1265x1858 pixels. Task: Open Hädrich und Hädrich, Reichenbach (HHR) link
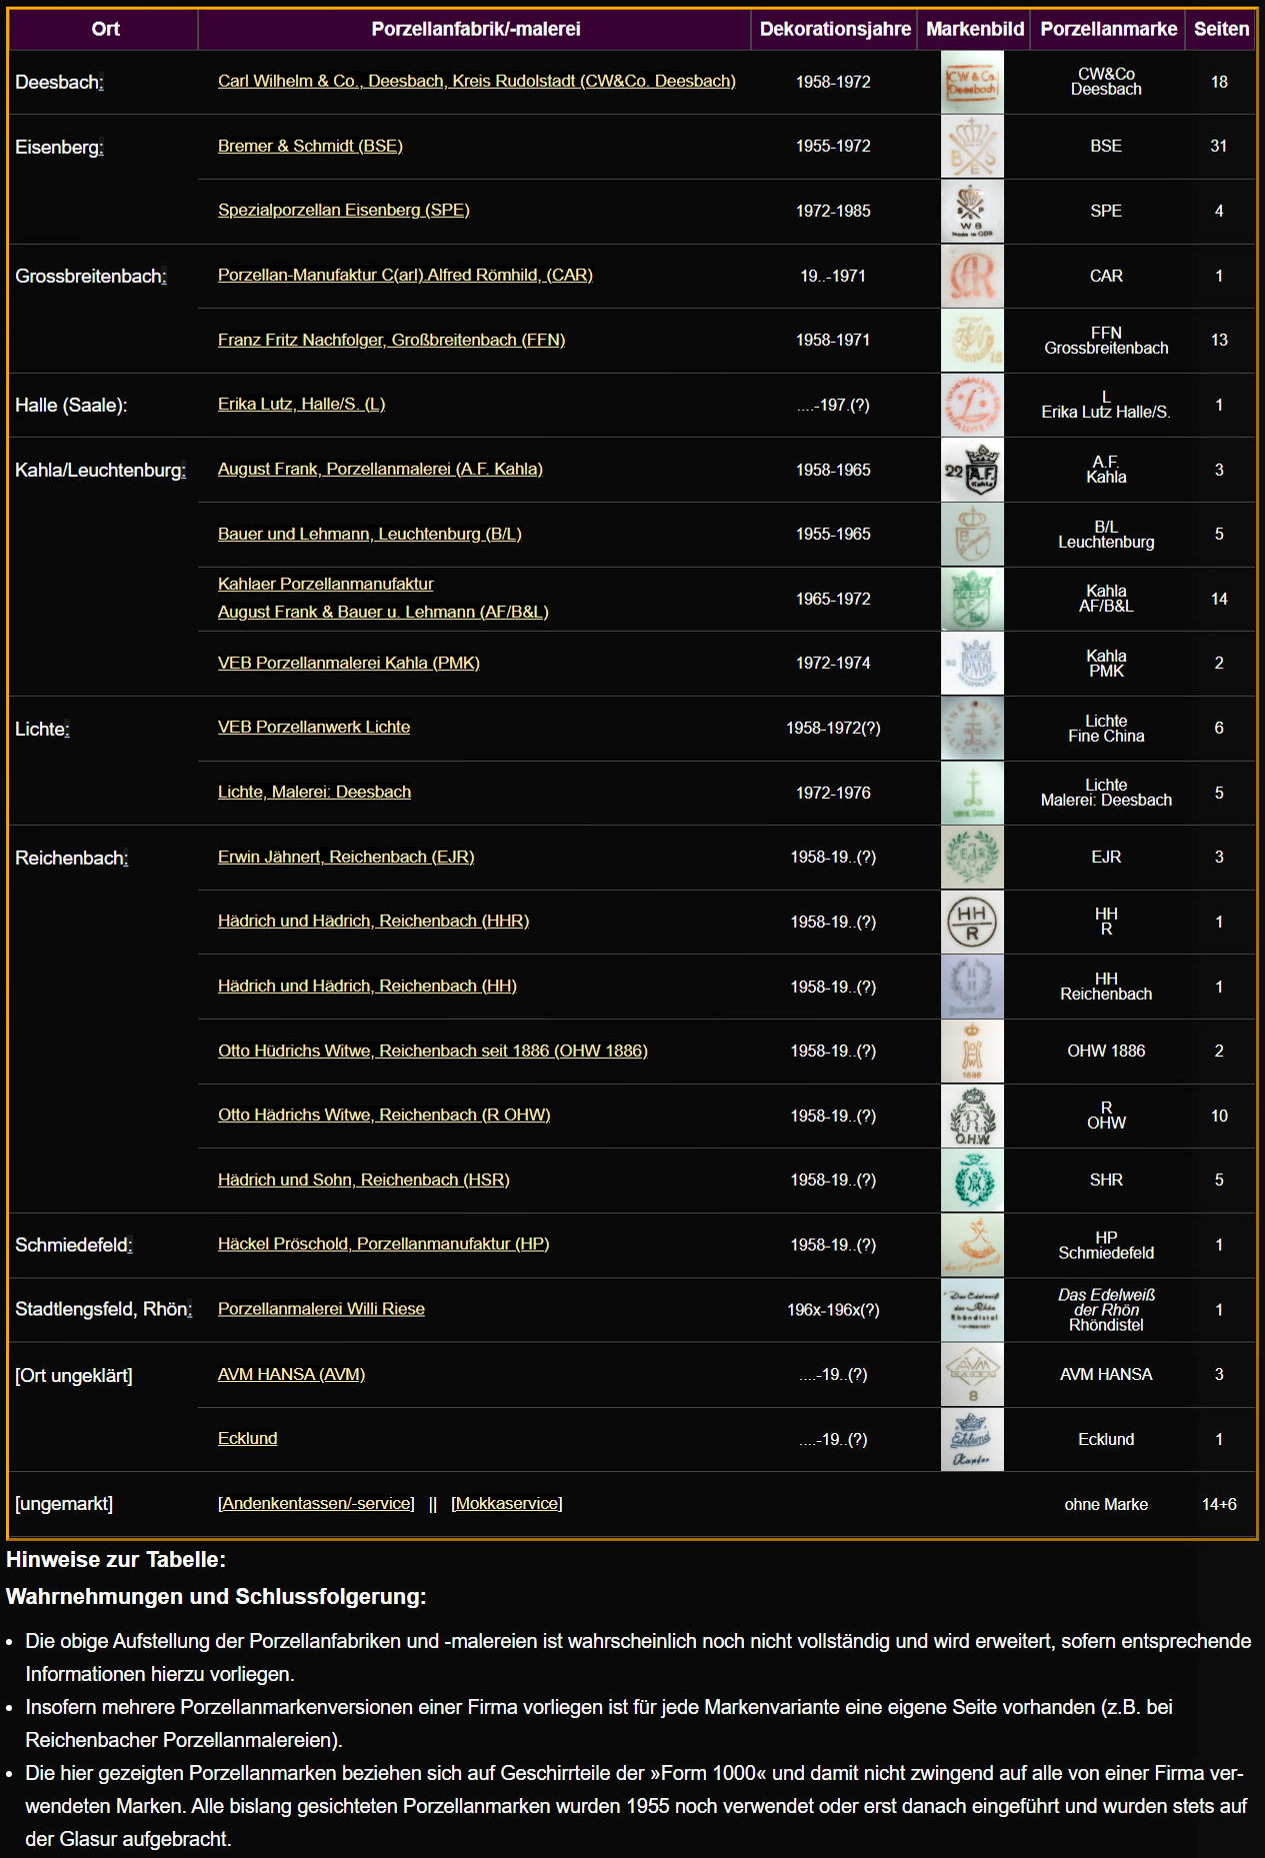[x=373, y=921]
